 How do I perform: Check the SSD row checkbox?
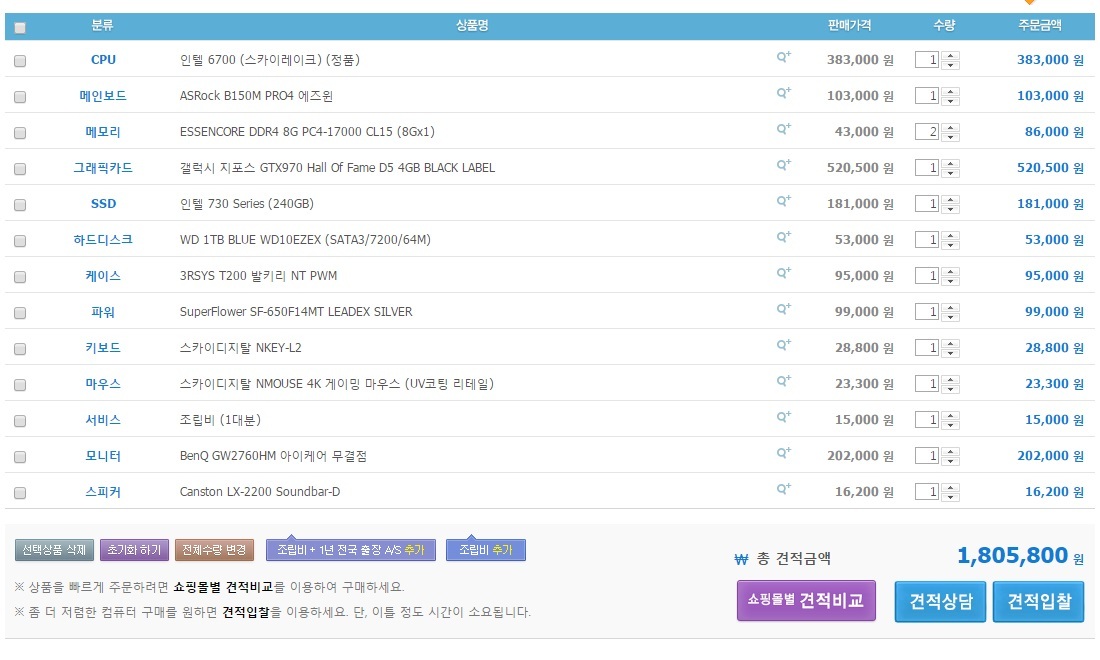pyautogui.click(x=20, y=205)
